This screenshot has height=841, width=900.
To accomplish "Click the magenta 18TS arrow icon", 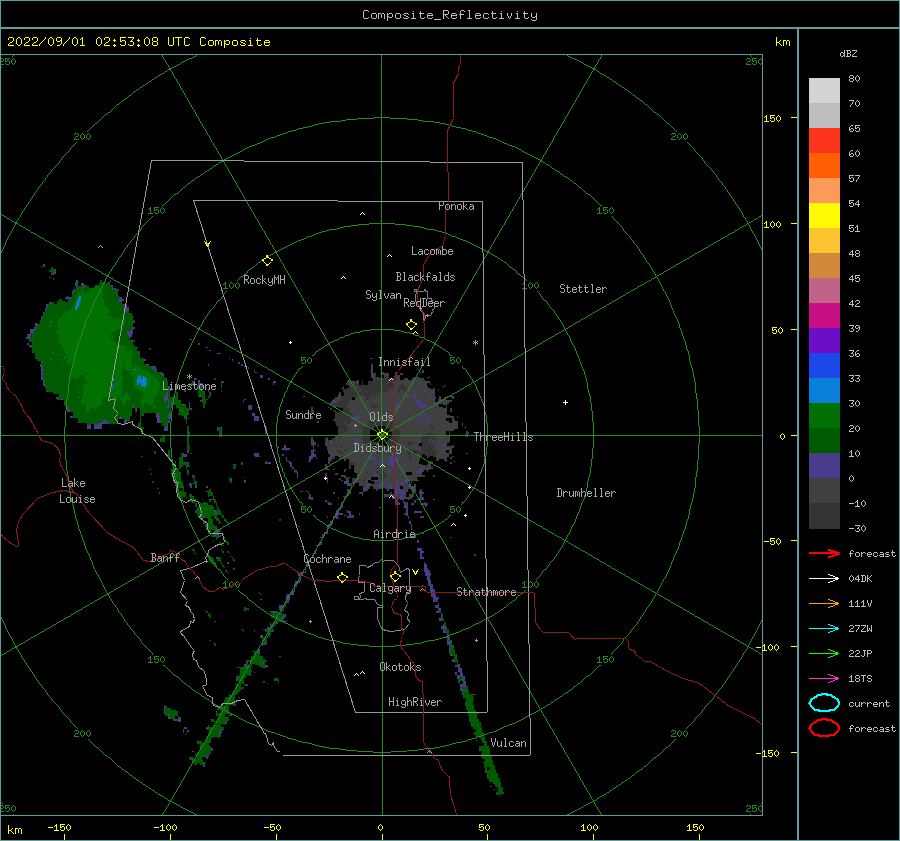I will (x=824, y=679).
